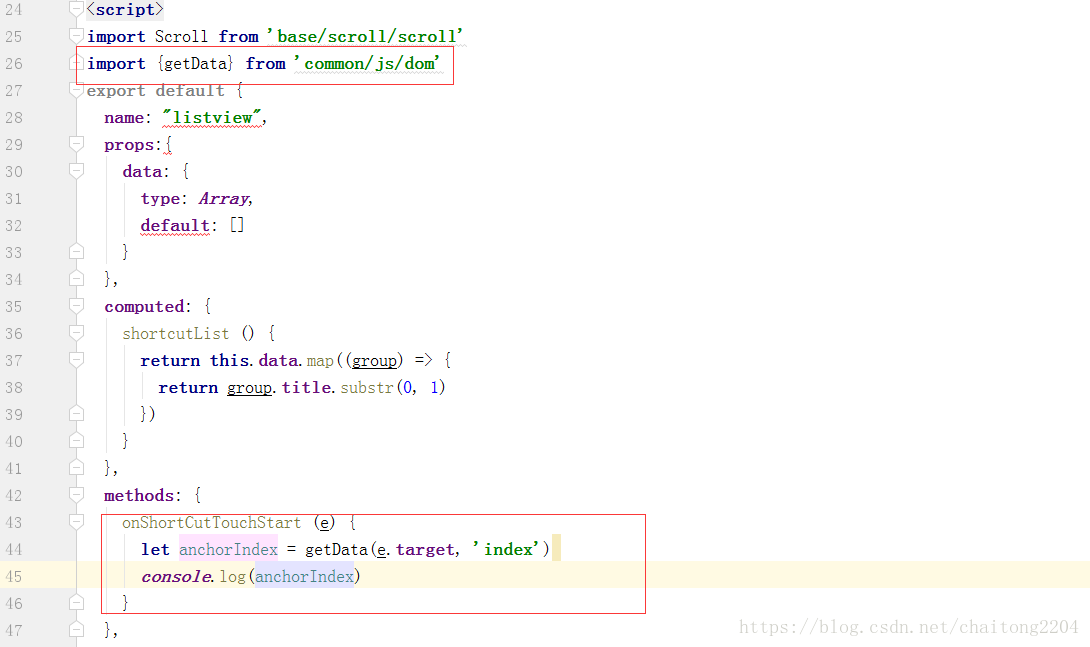
Task: Collapse the data object fold marker on line 30
Action: (76, 171)
